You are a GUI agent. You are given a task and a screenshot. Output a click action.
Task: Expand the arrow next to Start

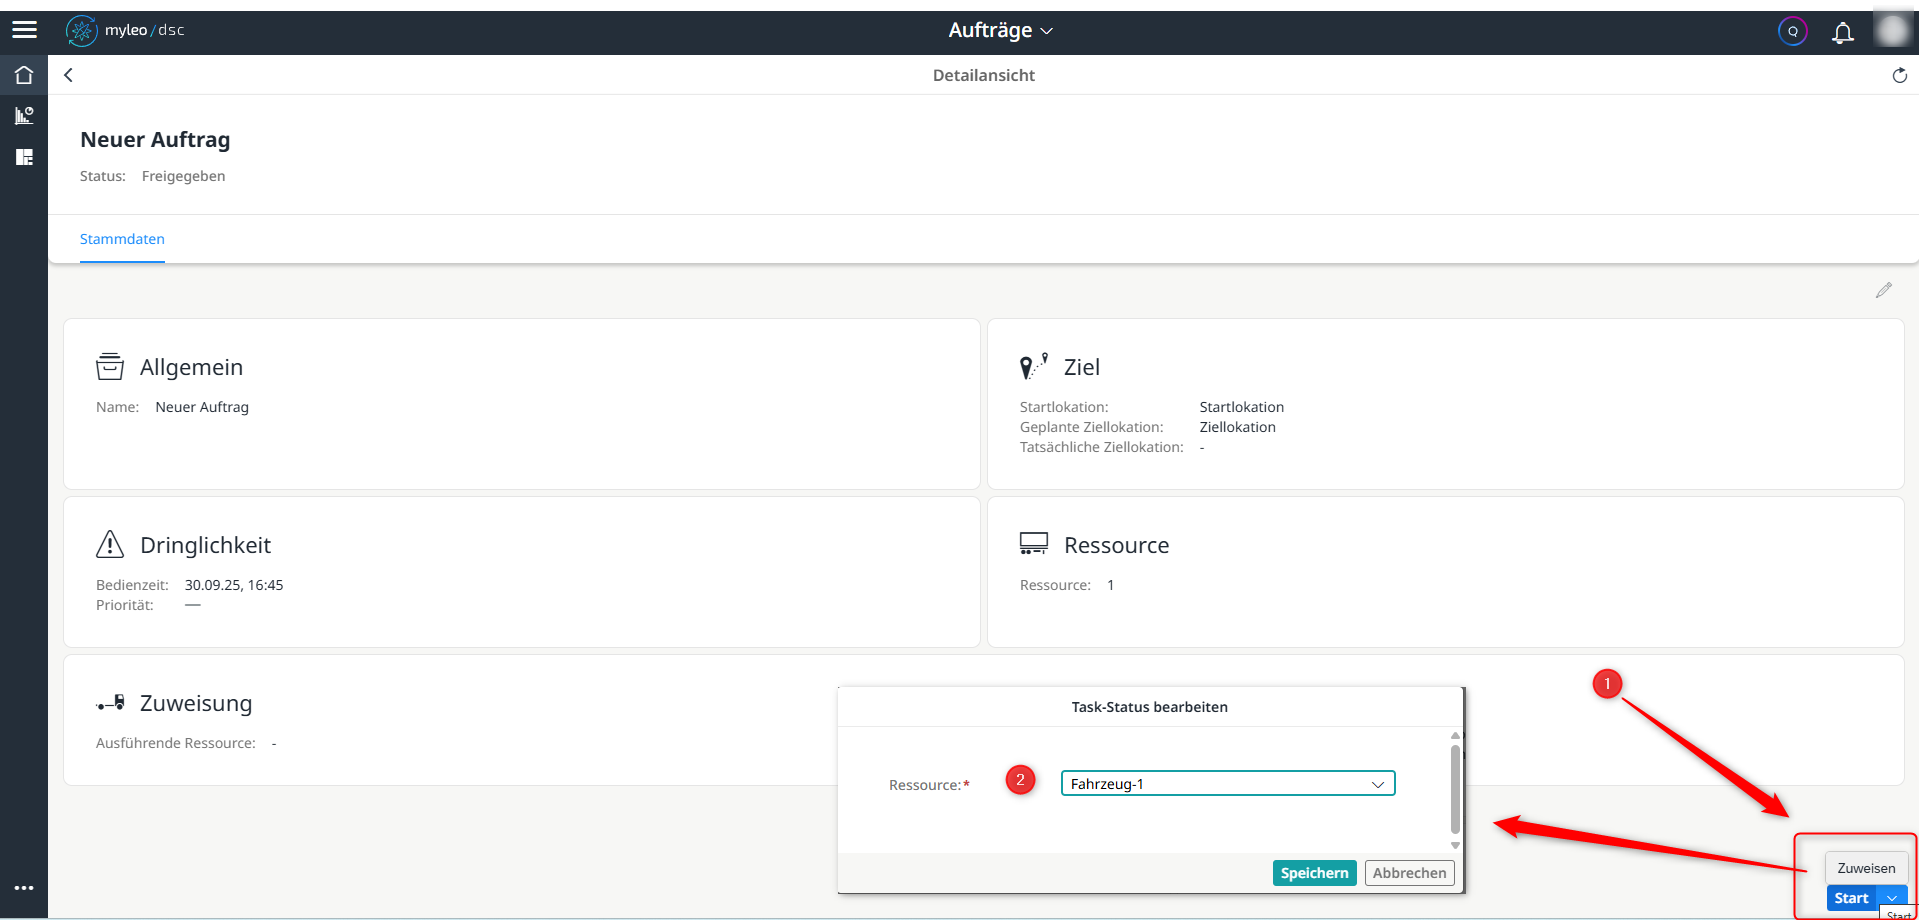(x=1892, y=898)
